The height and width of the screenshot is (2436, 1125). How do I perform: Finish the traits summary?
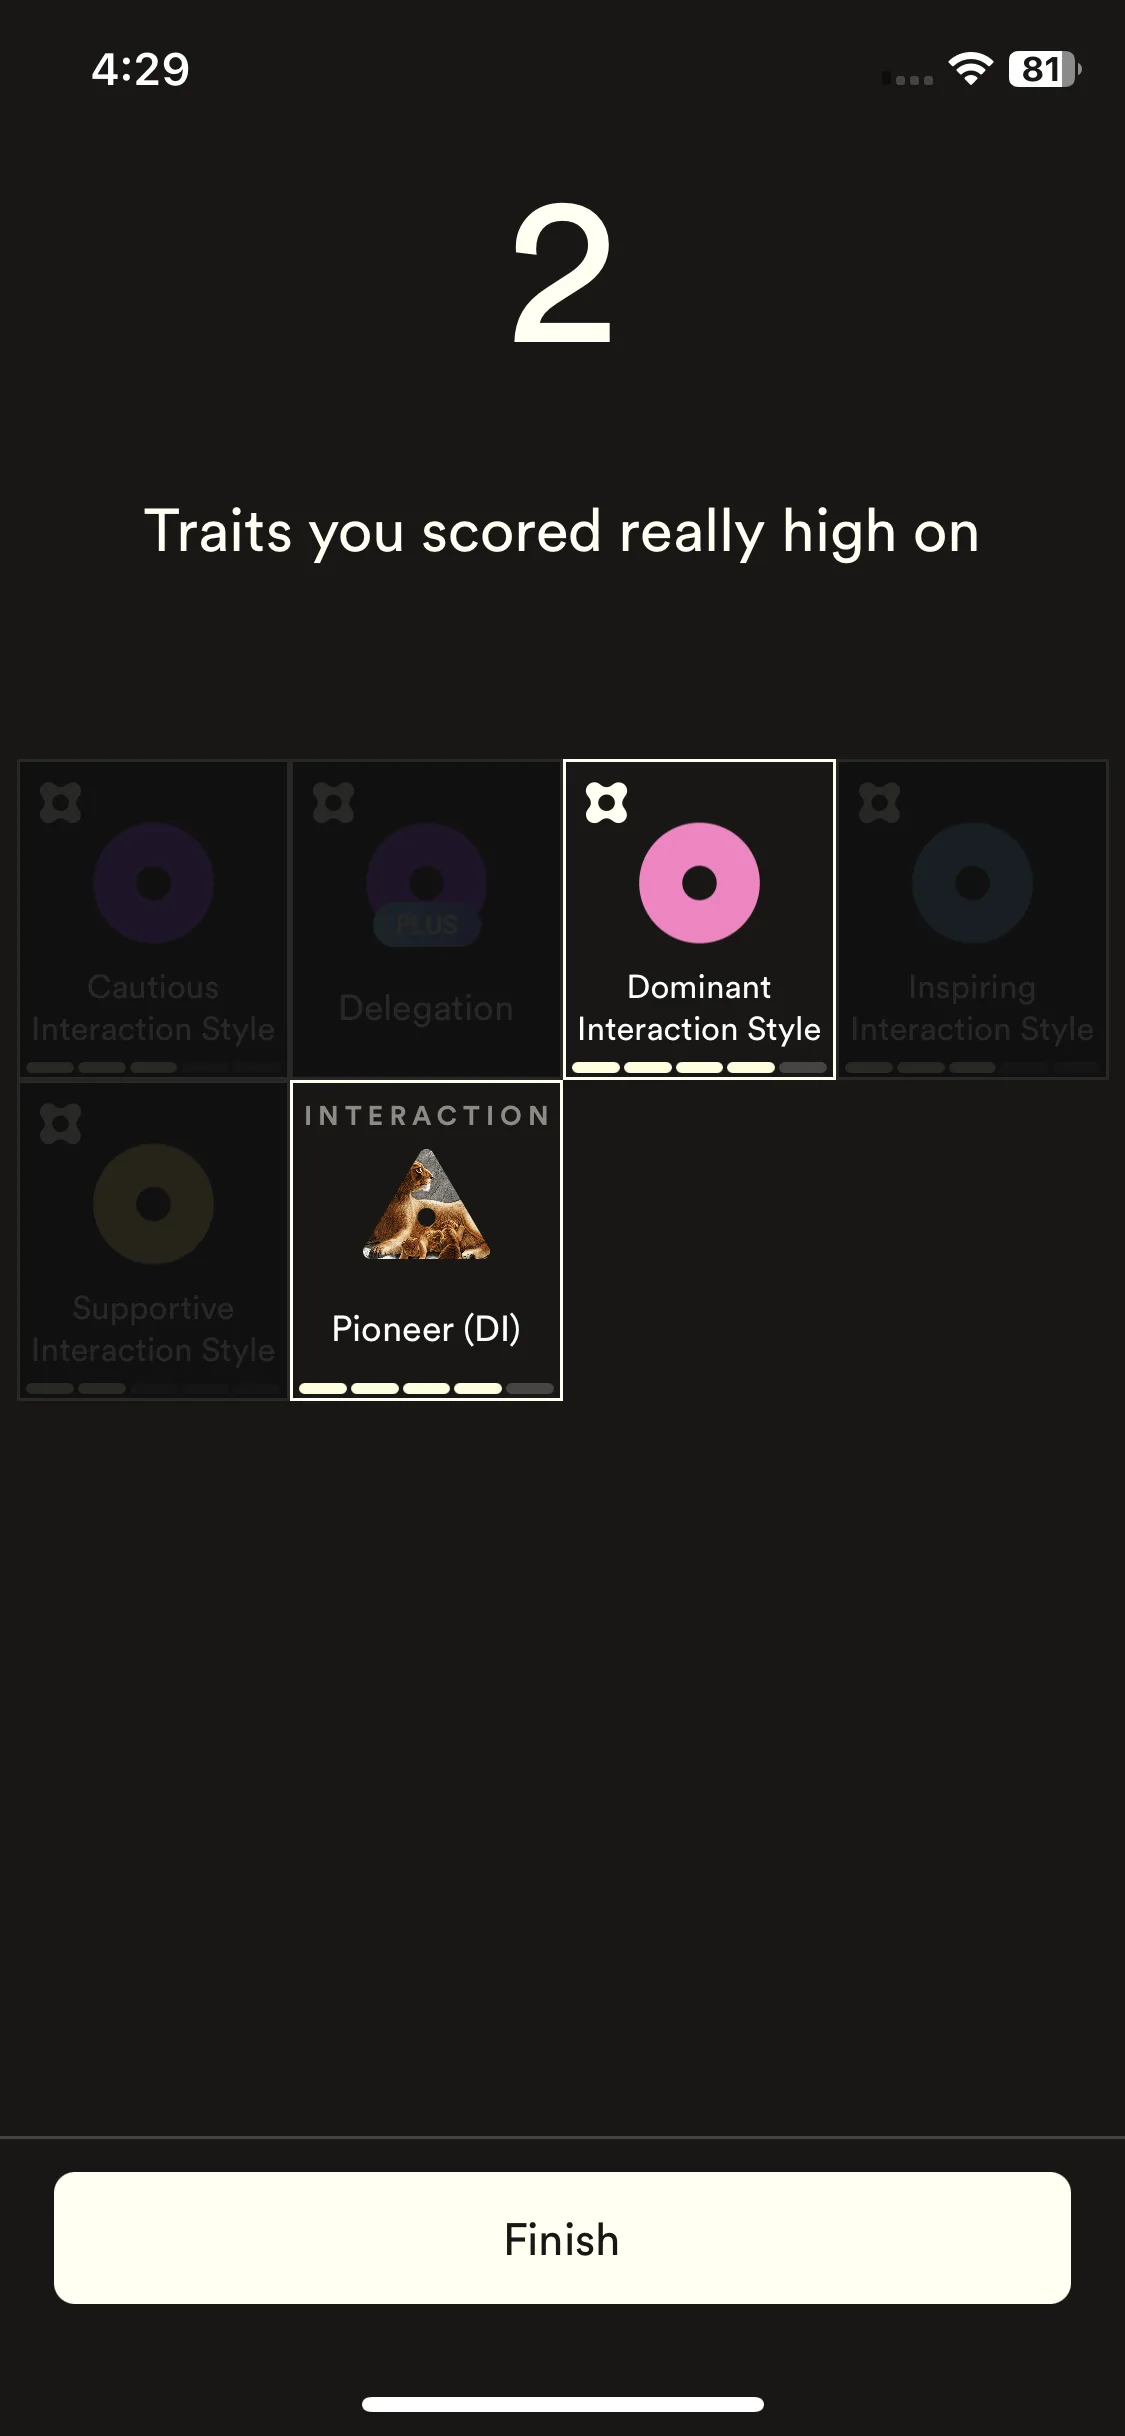pyautogui.click(x=562, y=2238)
